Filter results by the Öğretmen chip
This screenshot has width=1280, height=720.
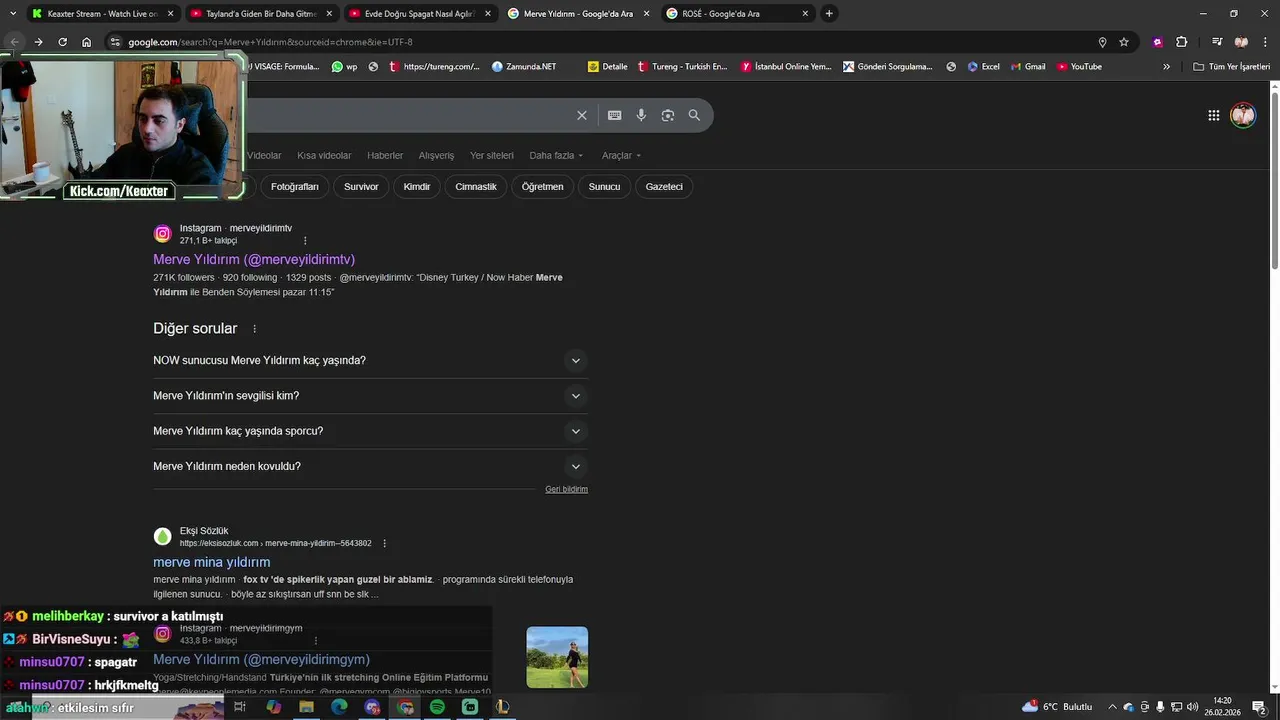(x=542, y=187)
